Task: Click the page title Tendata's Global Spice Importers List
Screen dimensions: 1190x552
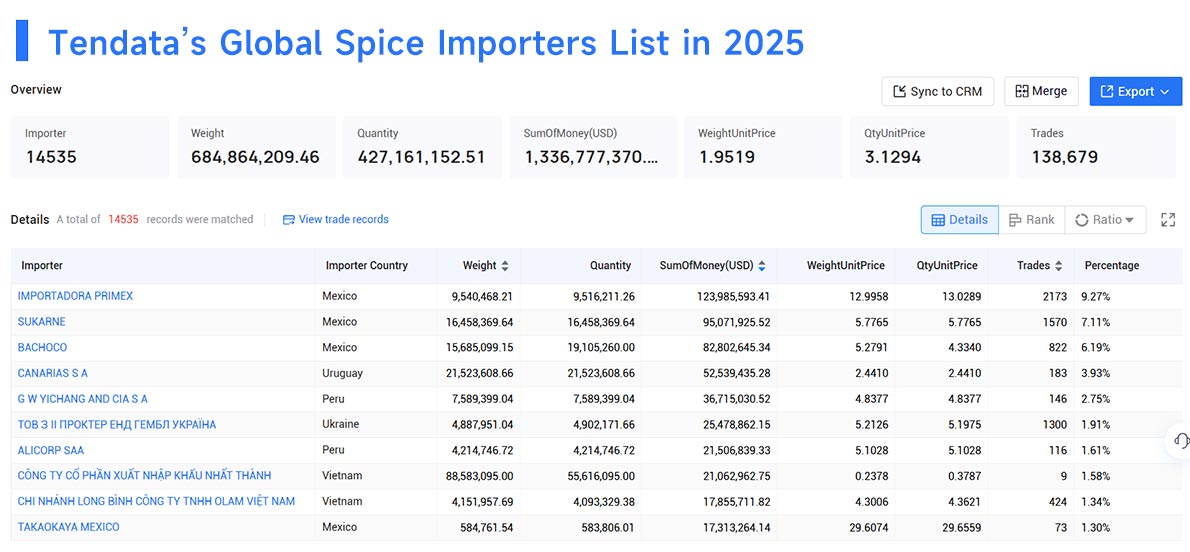Action: (x=427, y=43)
